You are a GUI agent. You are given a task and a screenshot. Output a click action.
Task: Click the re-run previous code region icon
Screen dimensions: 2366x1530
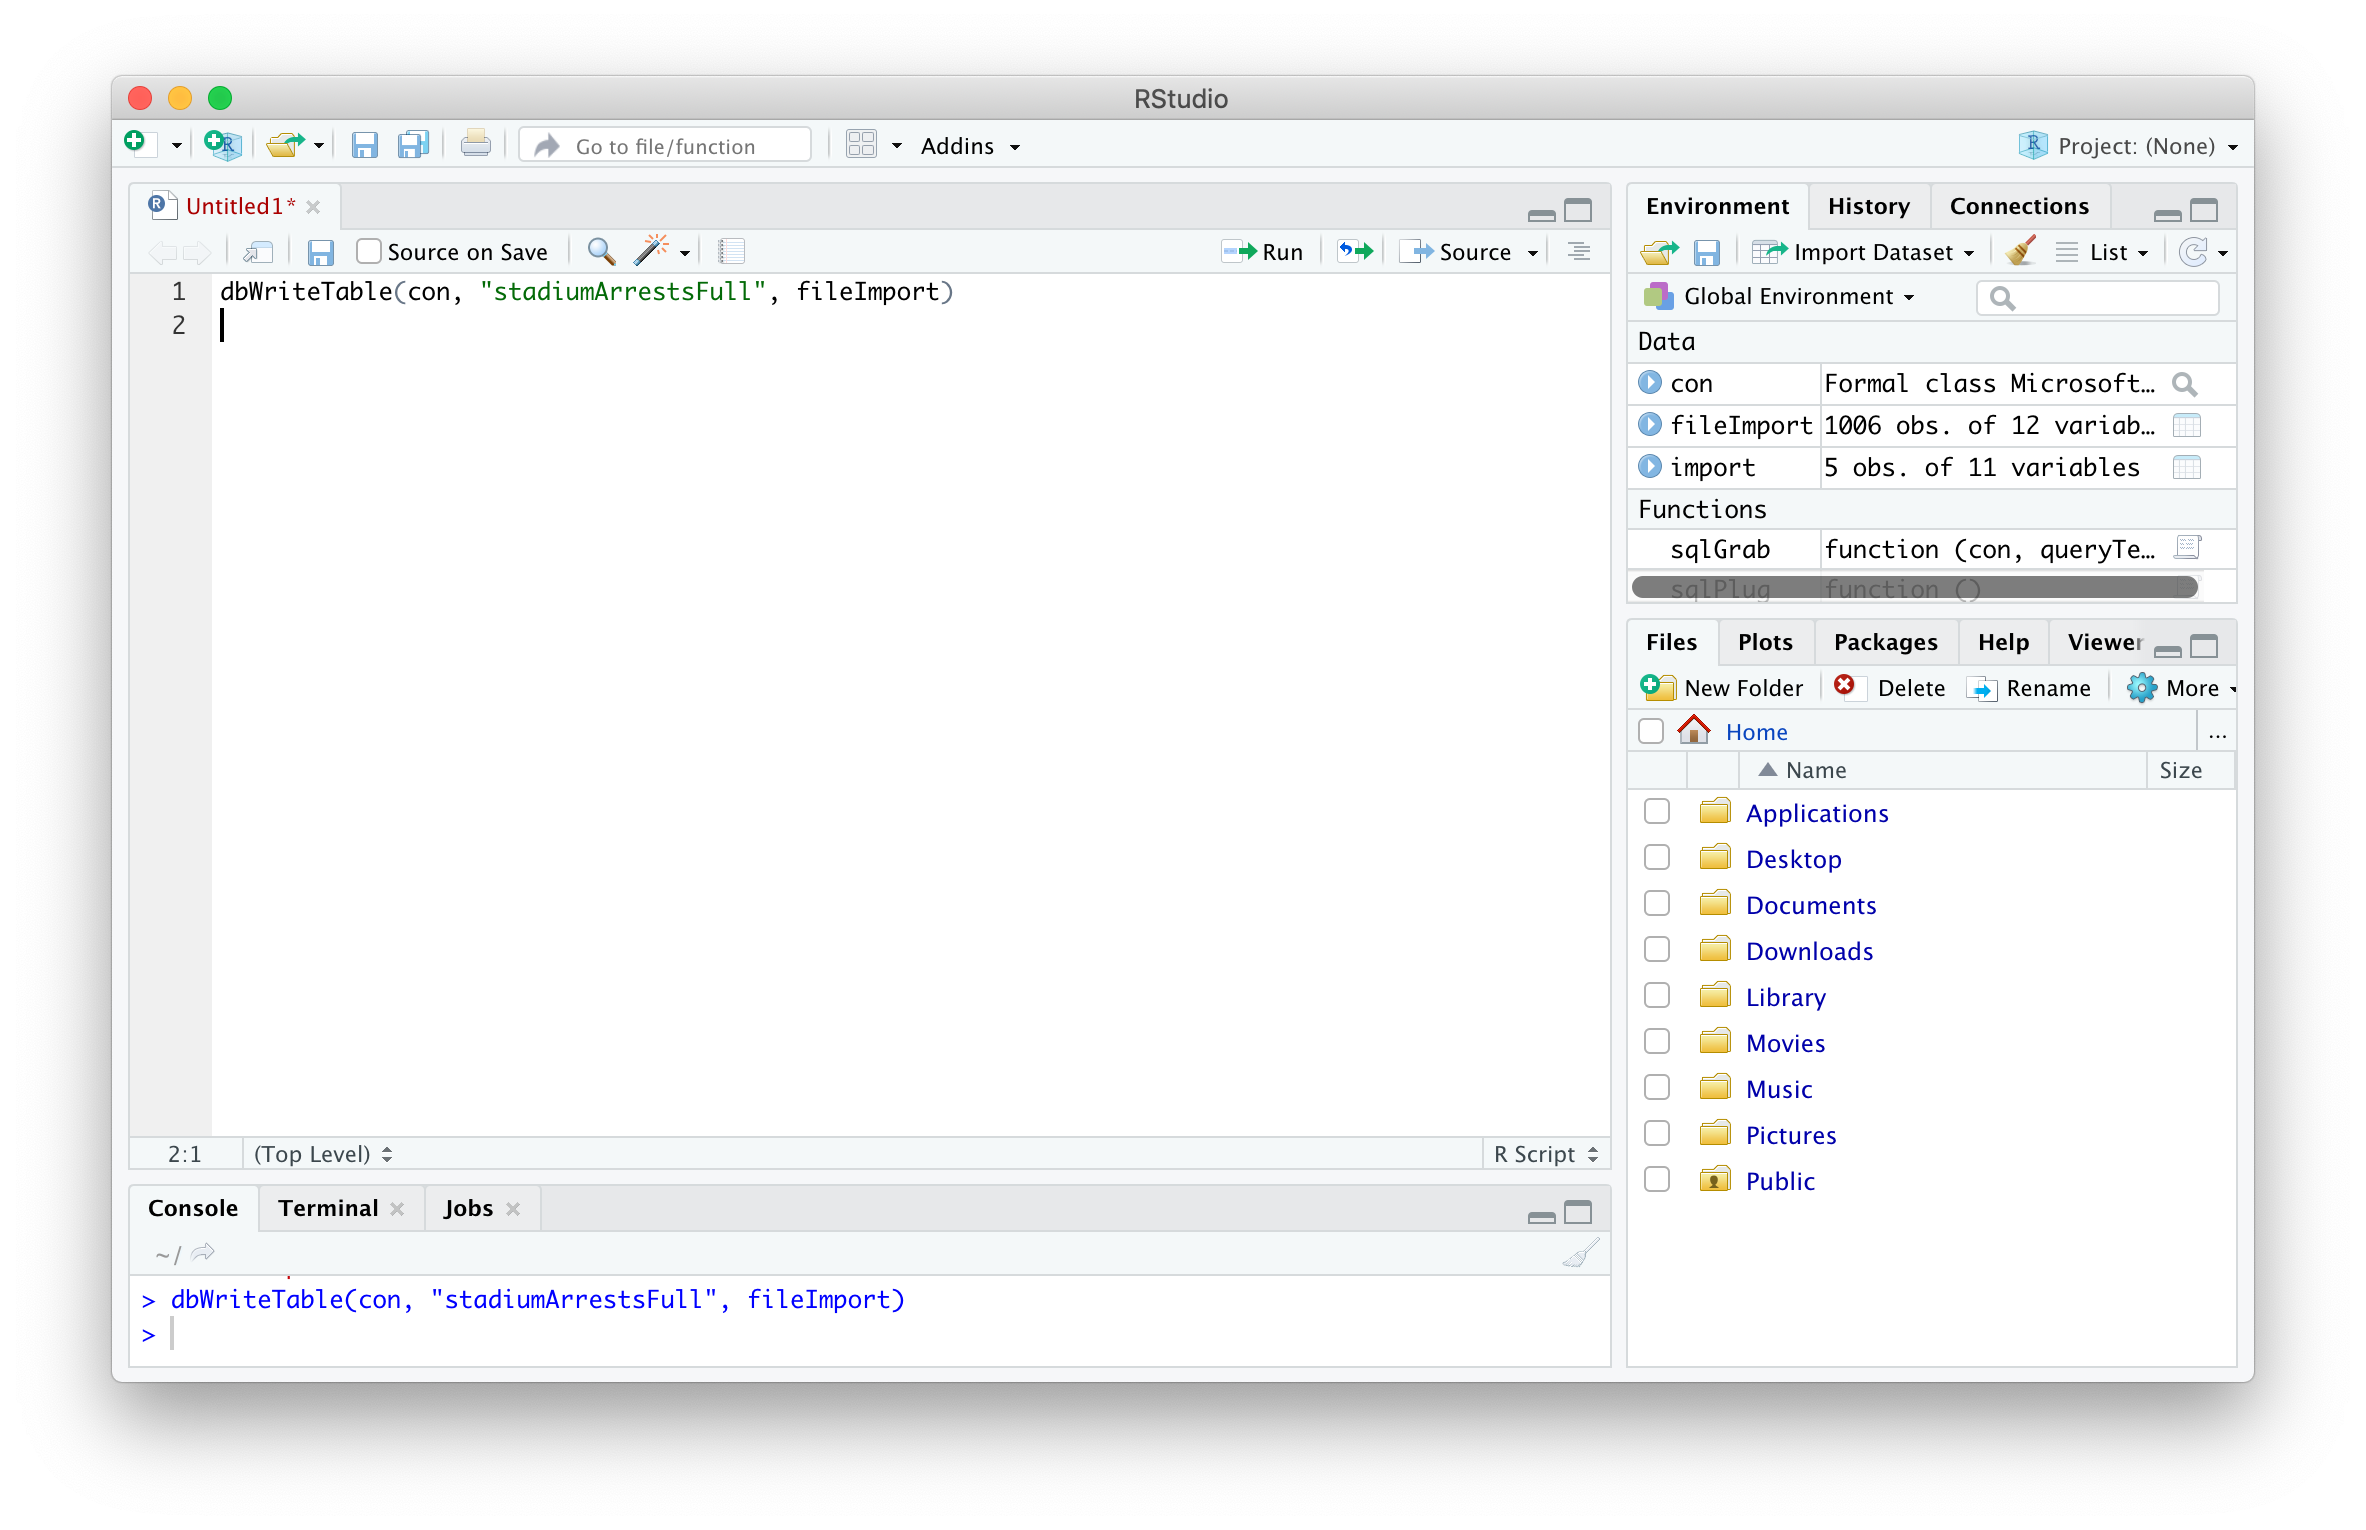(x=1356, y=251)
